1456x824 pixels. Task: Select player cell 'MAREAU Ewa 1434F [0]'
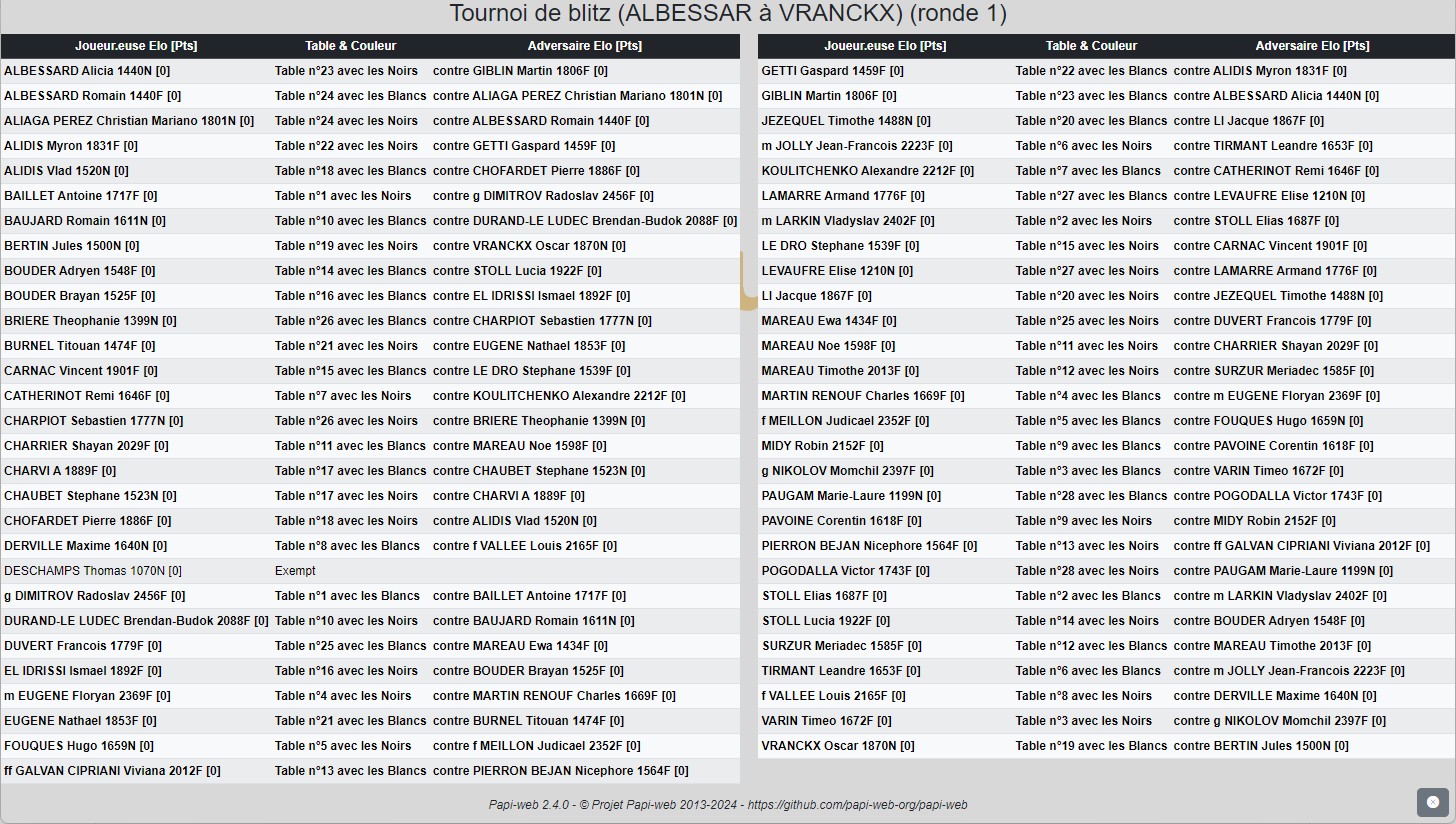[x=829, y=321]
